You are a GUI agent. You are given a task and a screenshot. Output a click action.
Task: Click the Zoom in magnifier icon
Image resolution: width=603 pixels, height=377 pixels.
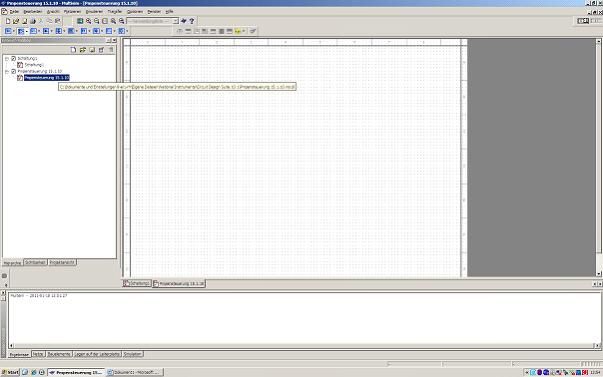[x=88, y=21]
